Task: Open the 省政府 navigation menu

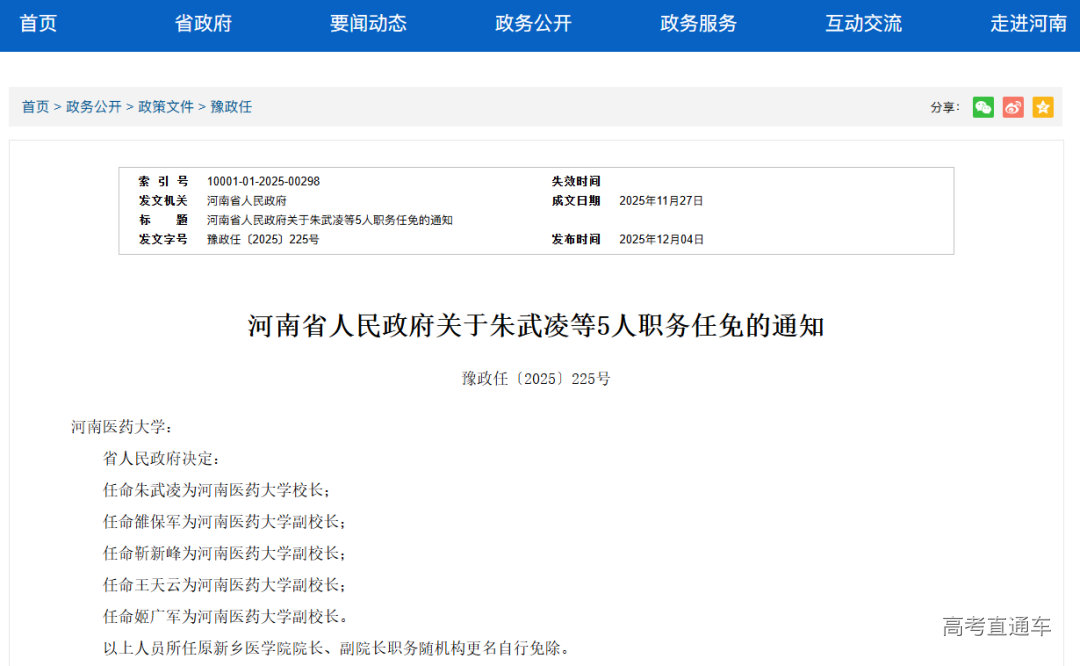Action: (203, 24)
